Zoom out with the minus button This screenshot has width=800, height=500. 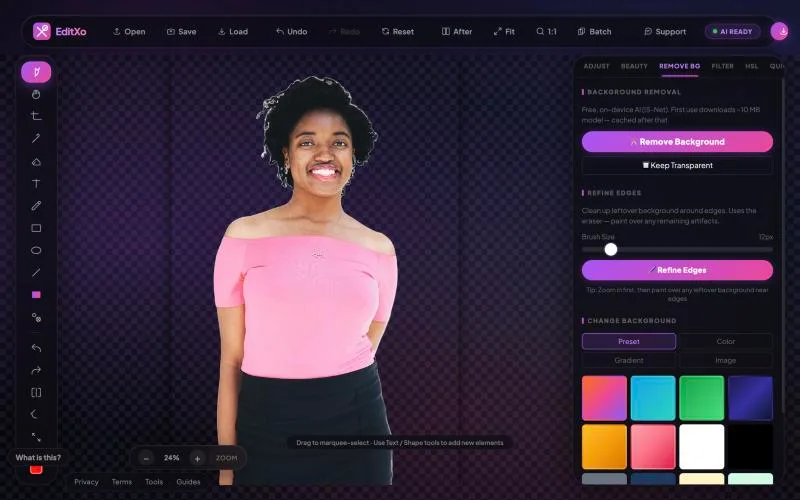pyautogui.click(x=146, y=458)
